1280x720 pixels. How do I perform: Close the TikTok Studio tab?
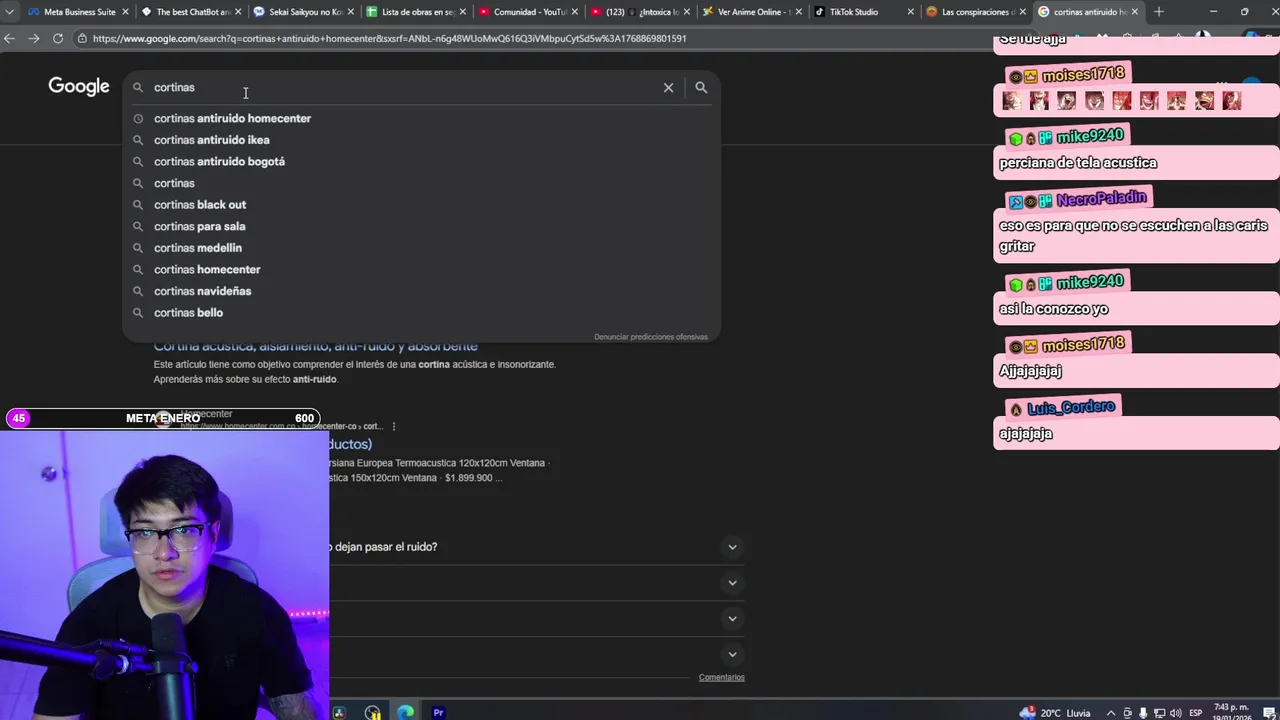[911, 12]
